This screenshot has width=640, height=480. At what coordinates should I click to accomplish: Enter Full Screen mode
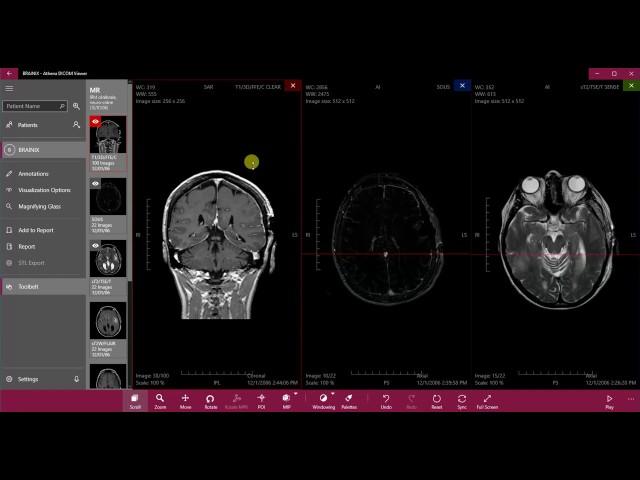[x=487, y=400]
